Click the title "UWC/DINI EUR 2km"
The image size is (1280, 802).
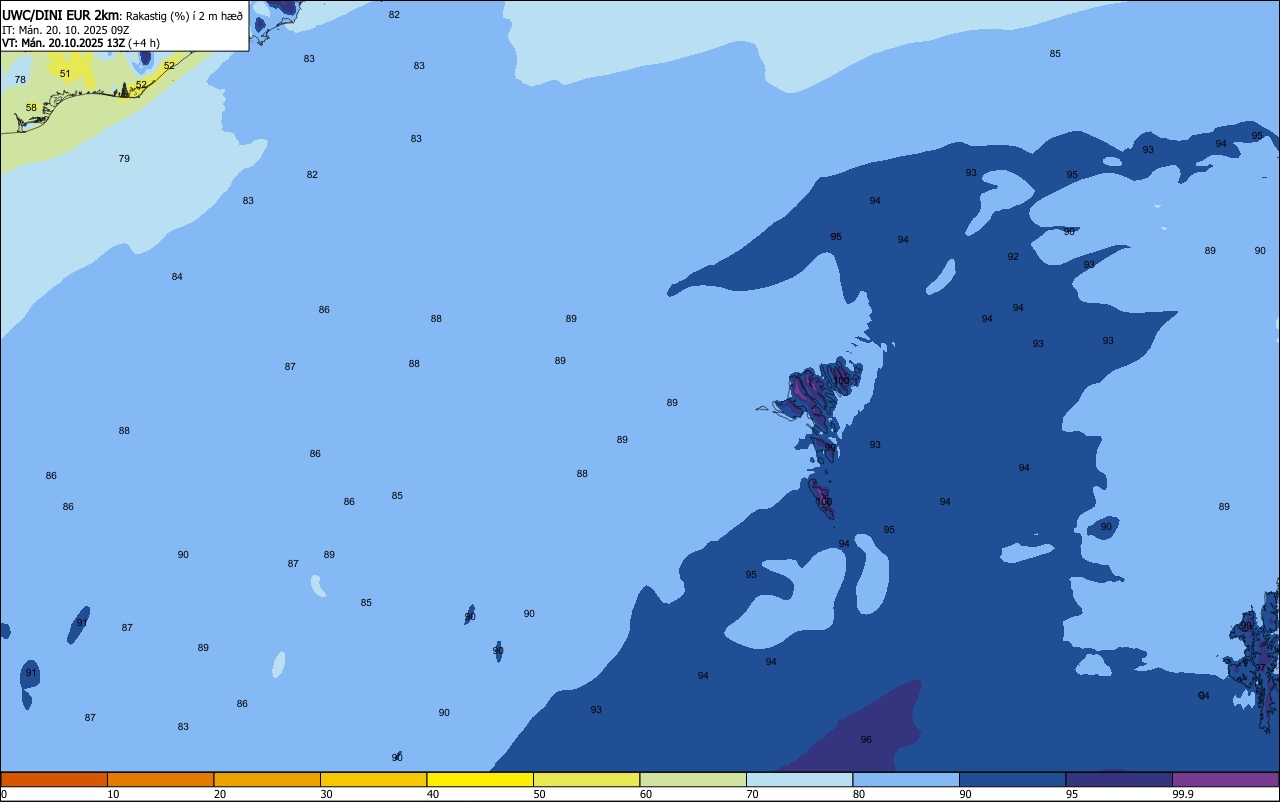tap(61, 15)
